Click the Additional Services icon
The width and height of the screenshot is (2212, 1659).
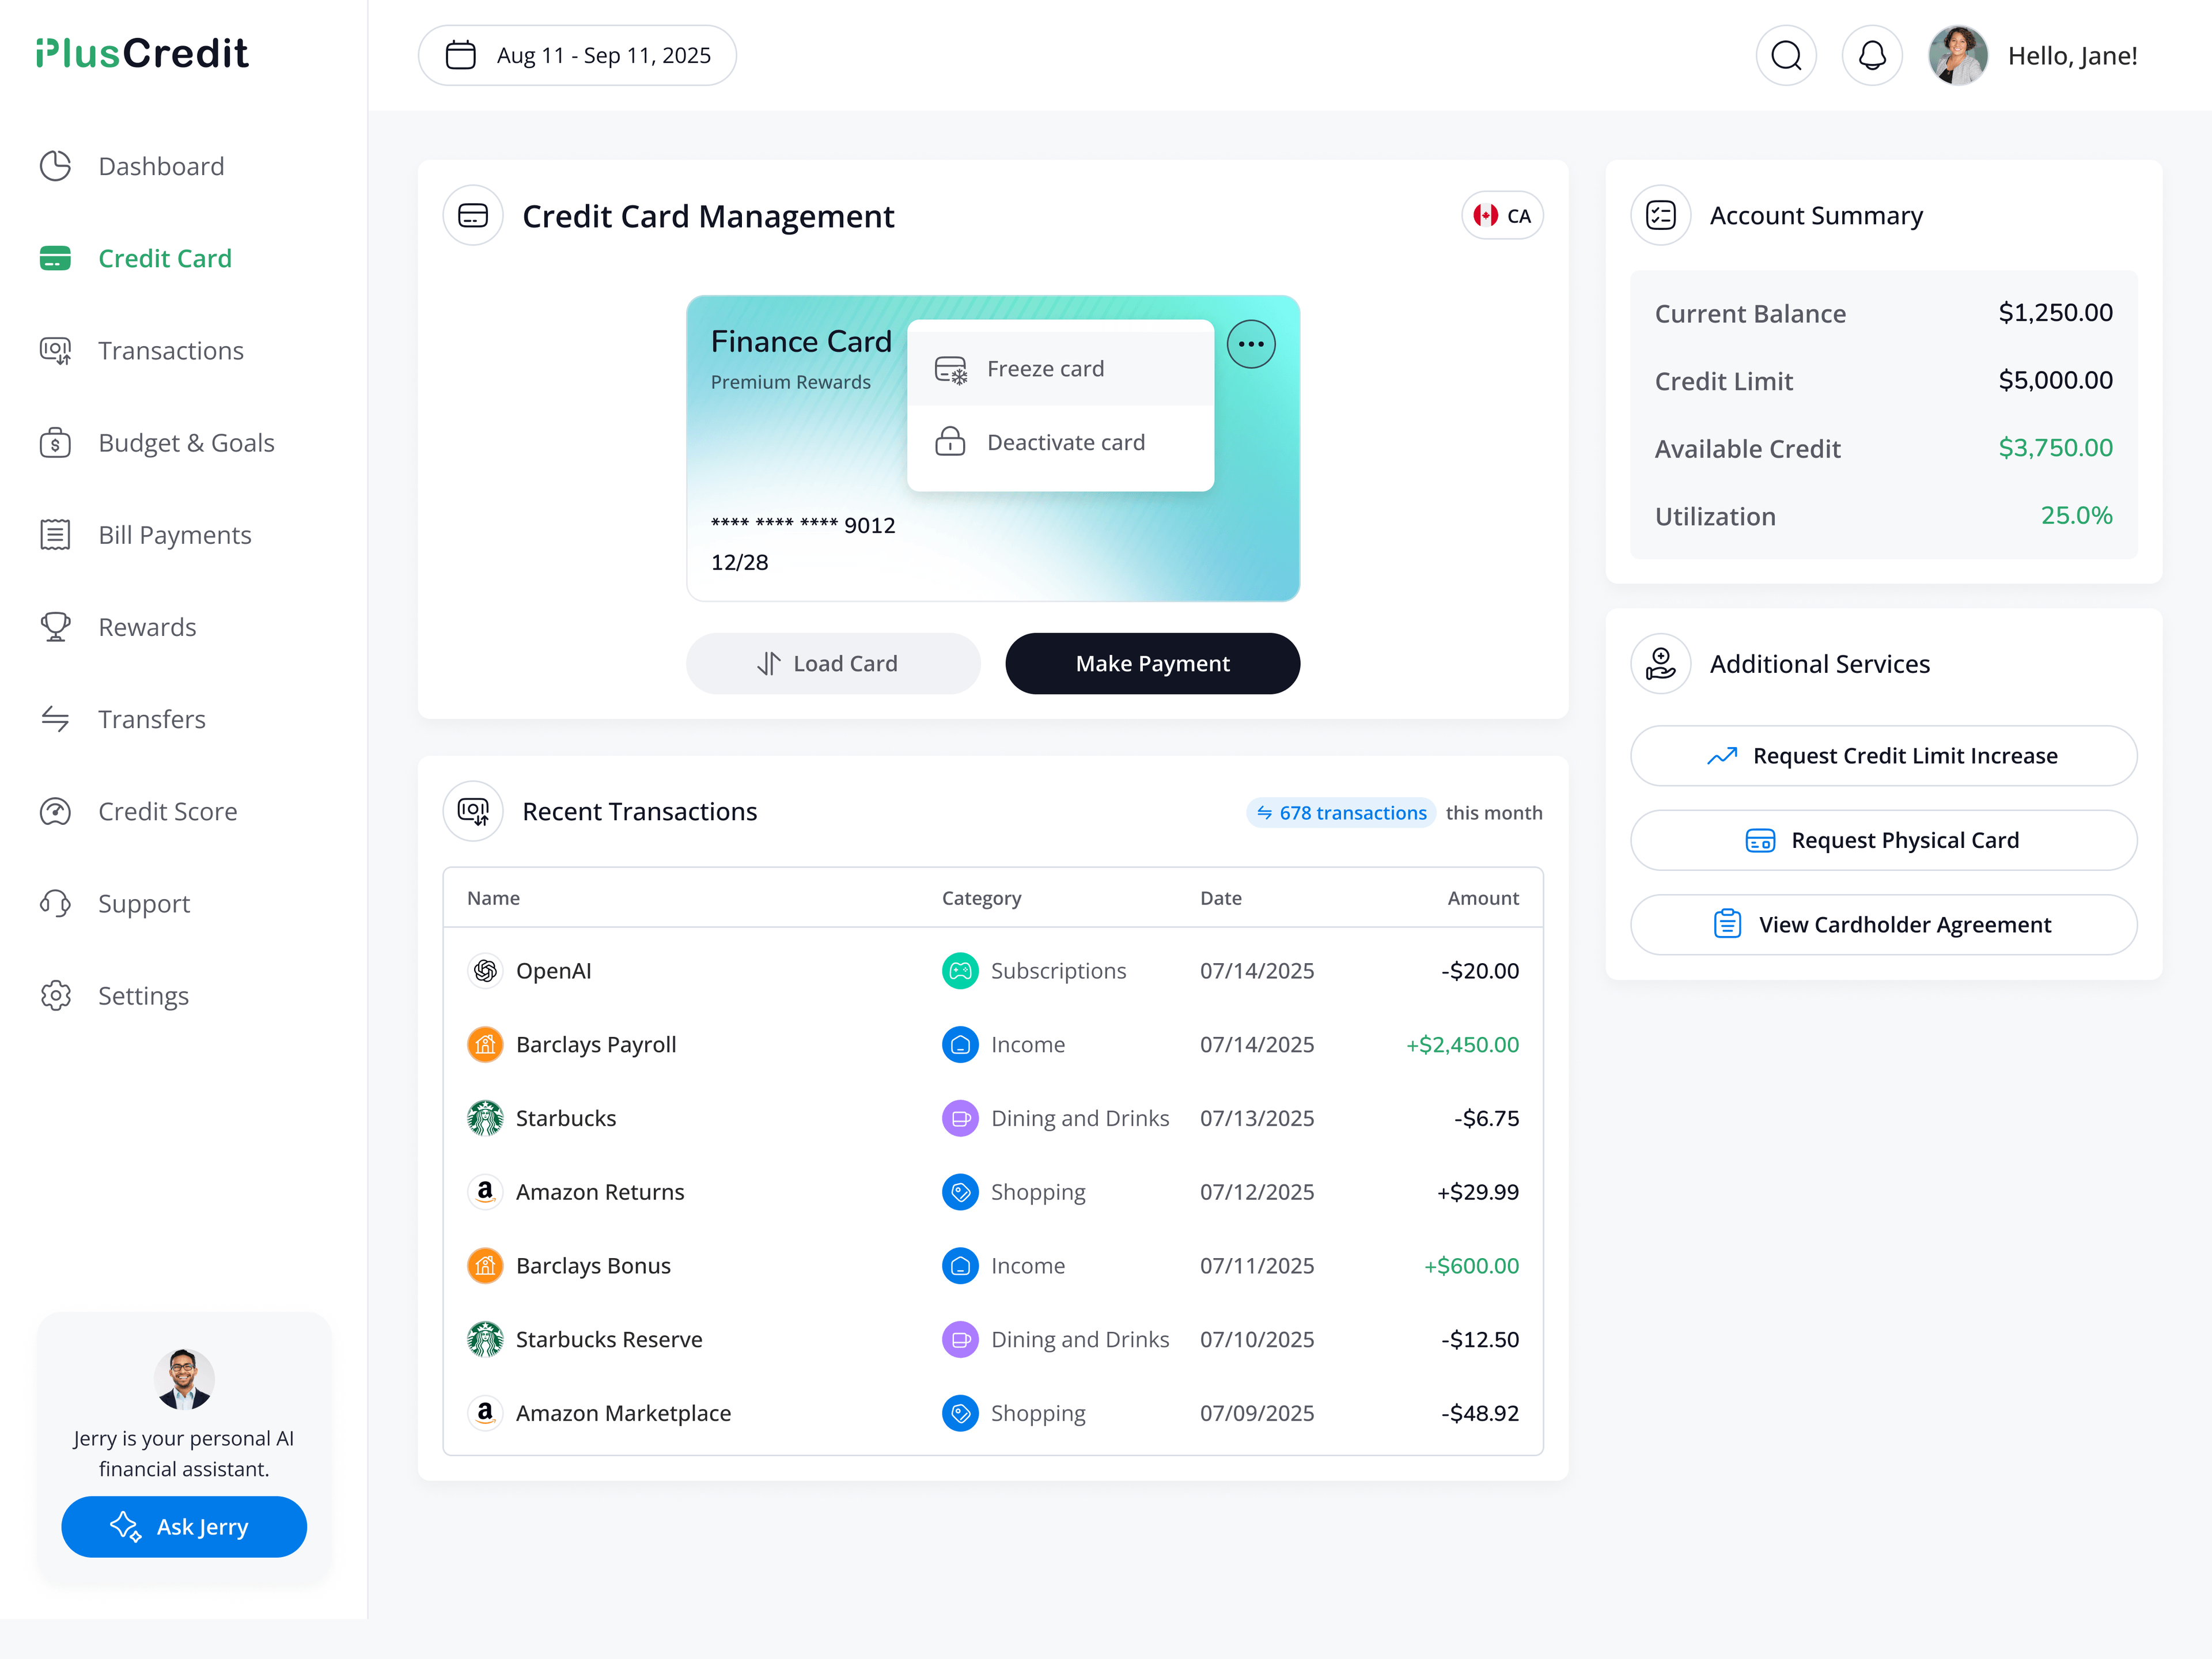pos(1661,664)
